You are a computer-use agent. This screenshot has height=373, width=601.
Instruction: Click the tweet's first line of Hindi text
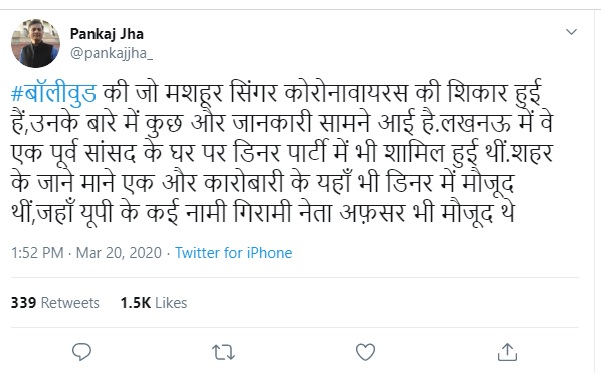tap(276, 93)
